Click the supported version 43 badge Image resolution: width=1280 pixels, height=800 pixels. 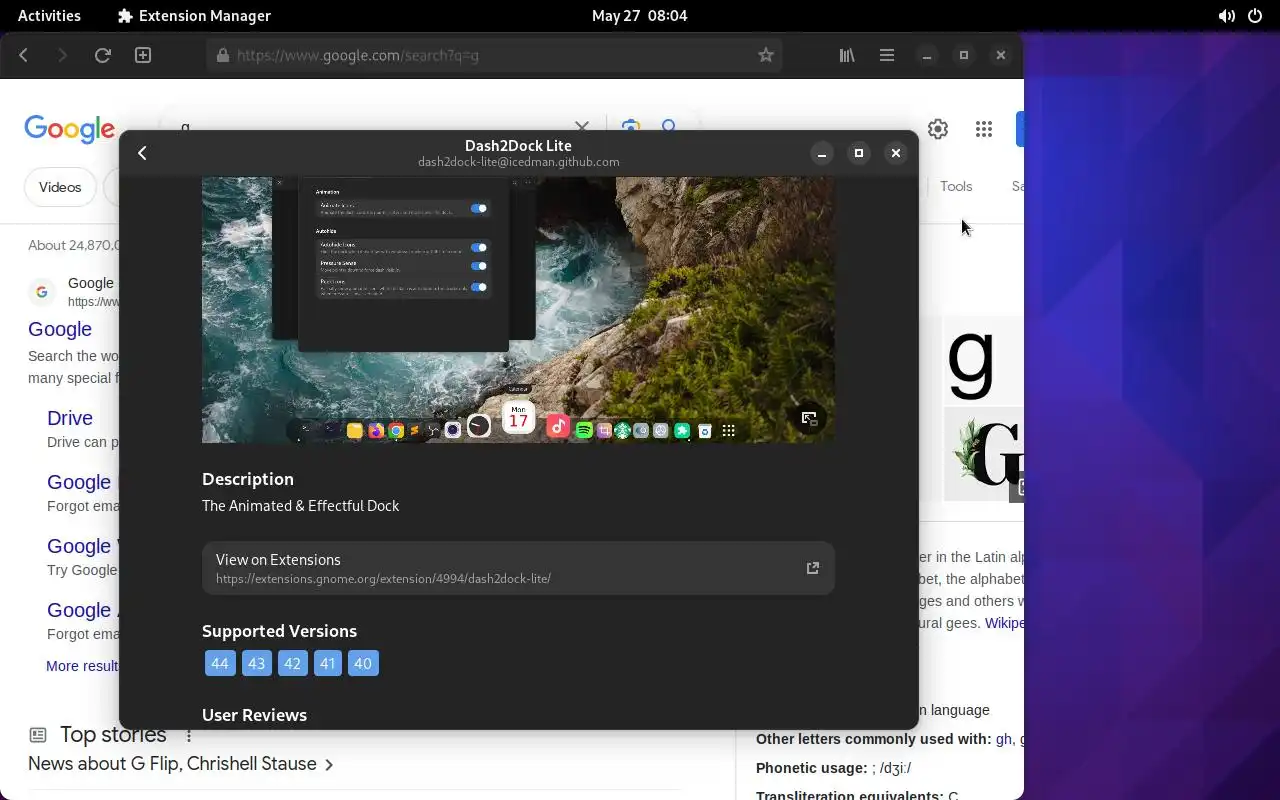click(x=257, y=663)
